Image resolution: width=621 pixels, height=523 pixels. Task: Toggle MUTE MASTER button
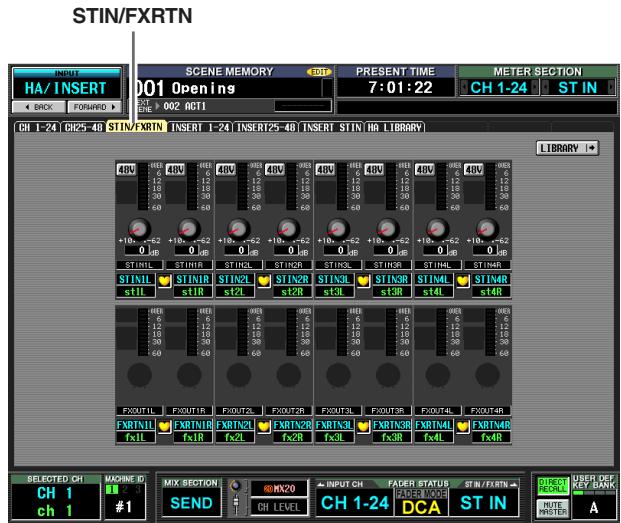click(552, 508)
